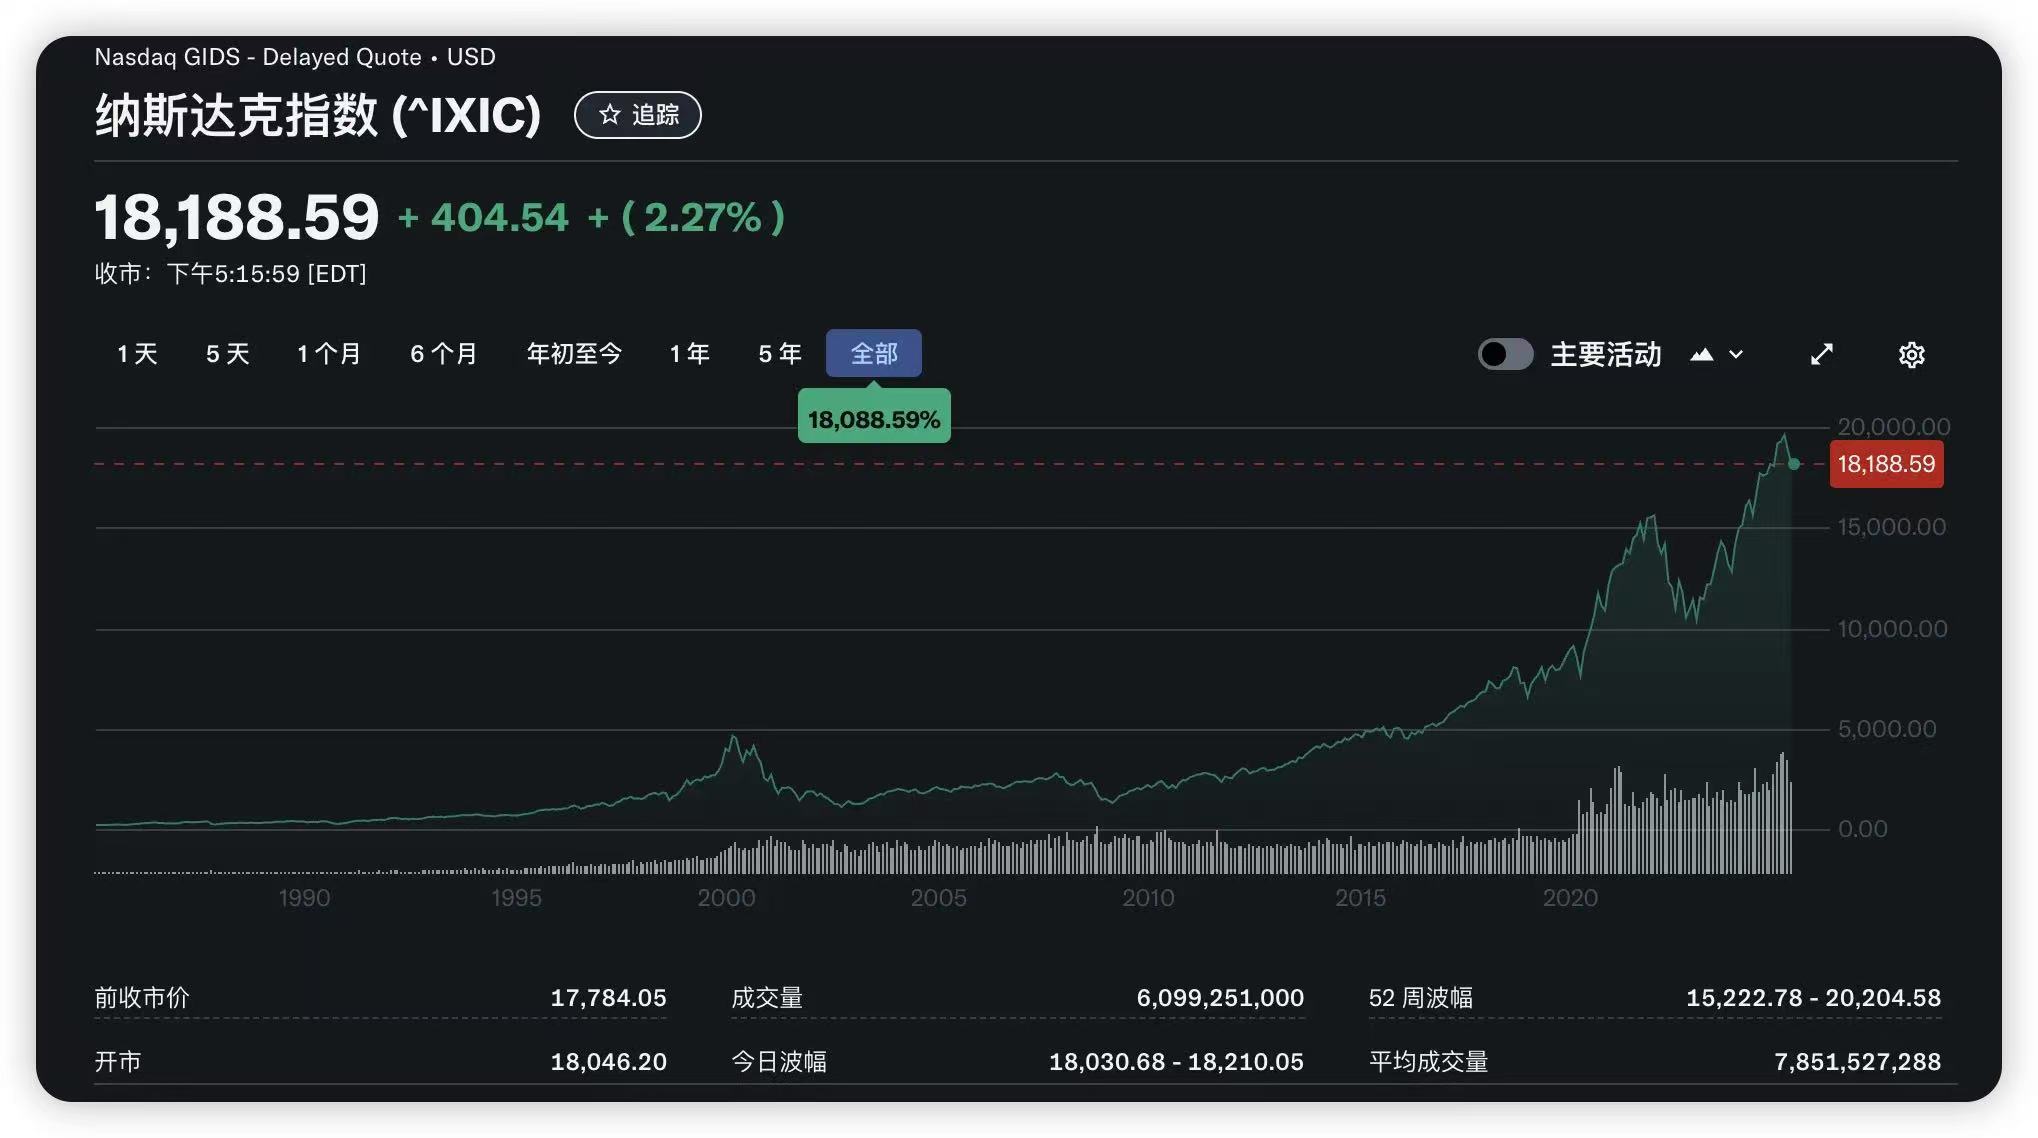Open the chart settings gear icon
Image resolution: width=2038 pixels, height=1138 pixels.
tap(1911, 355)
